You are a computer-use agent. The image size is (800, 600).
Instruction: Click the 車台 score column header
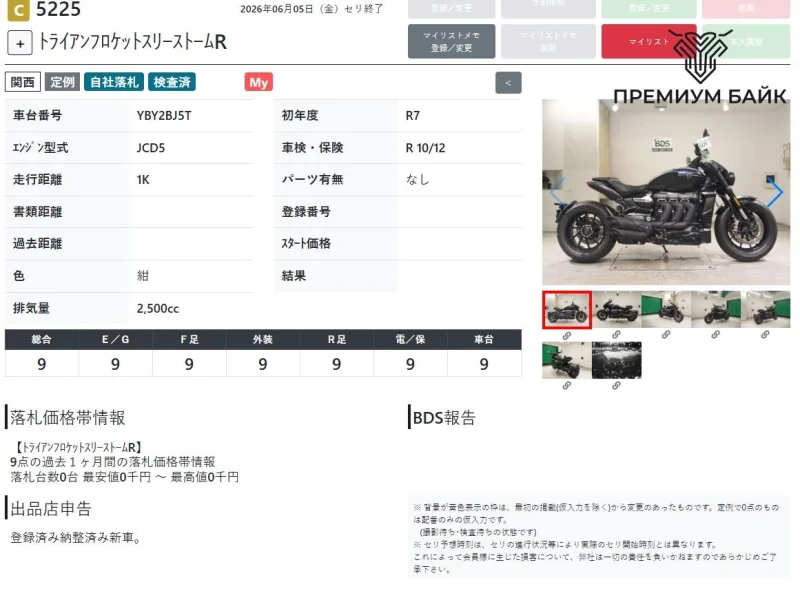tap(484, 339)
